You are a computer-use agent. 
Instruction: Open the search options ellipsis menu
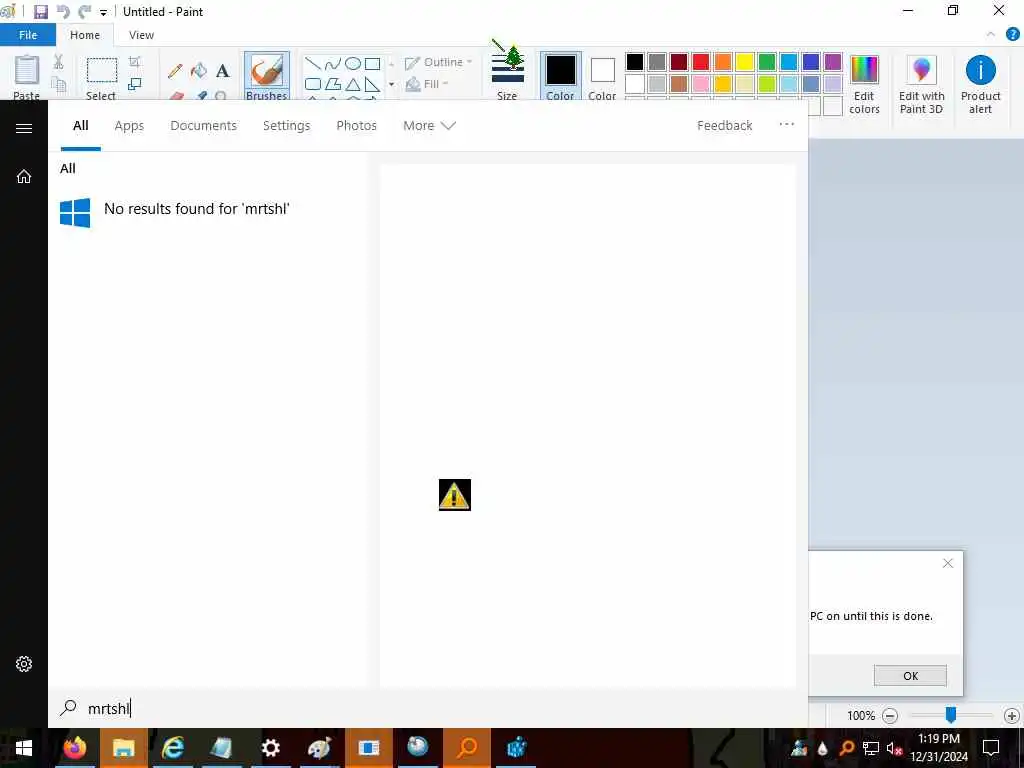(786, 124)
